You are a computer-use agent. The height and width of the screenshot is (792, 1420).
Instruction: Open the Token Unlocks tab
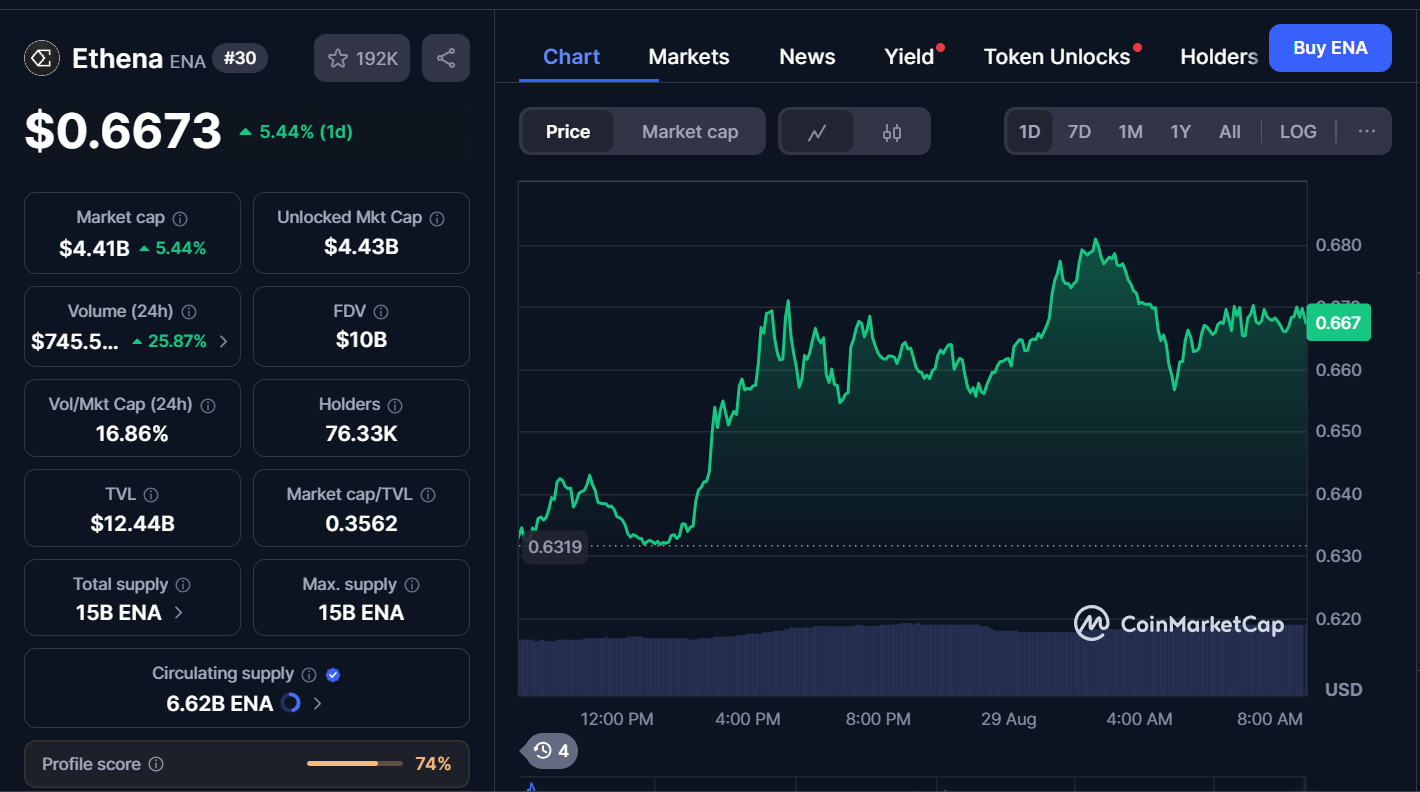tap(1057, 57)
